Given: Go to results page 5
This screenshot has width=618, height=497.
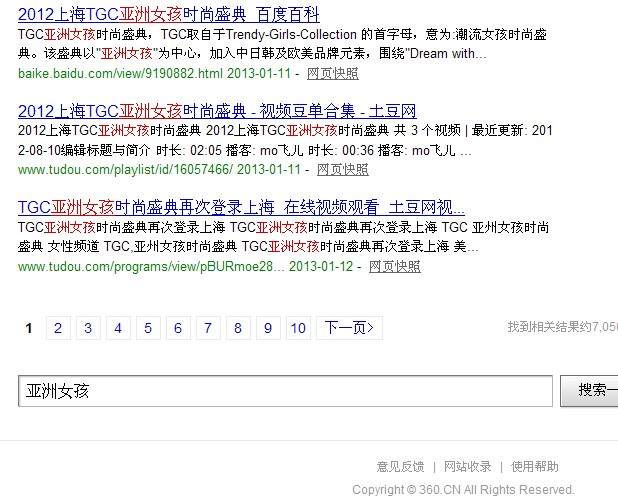Looking at the screenshot, I should click(148, 328).
